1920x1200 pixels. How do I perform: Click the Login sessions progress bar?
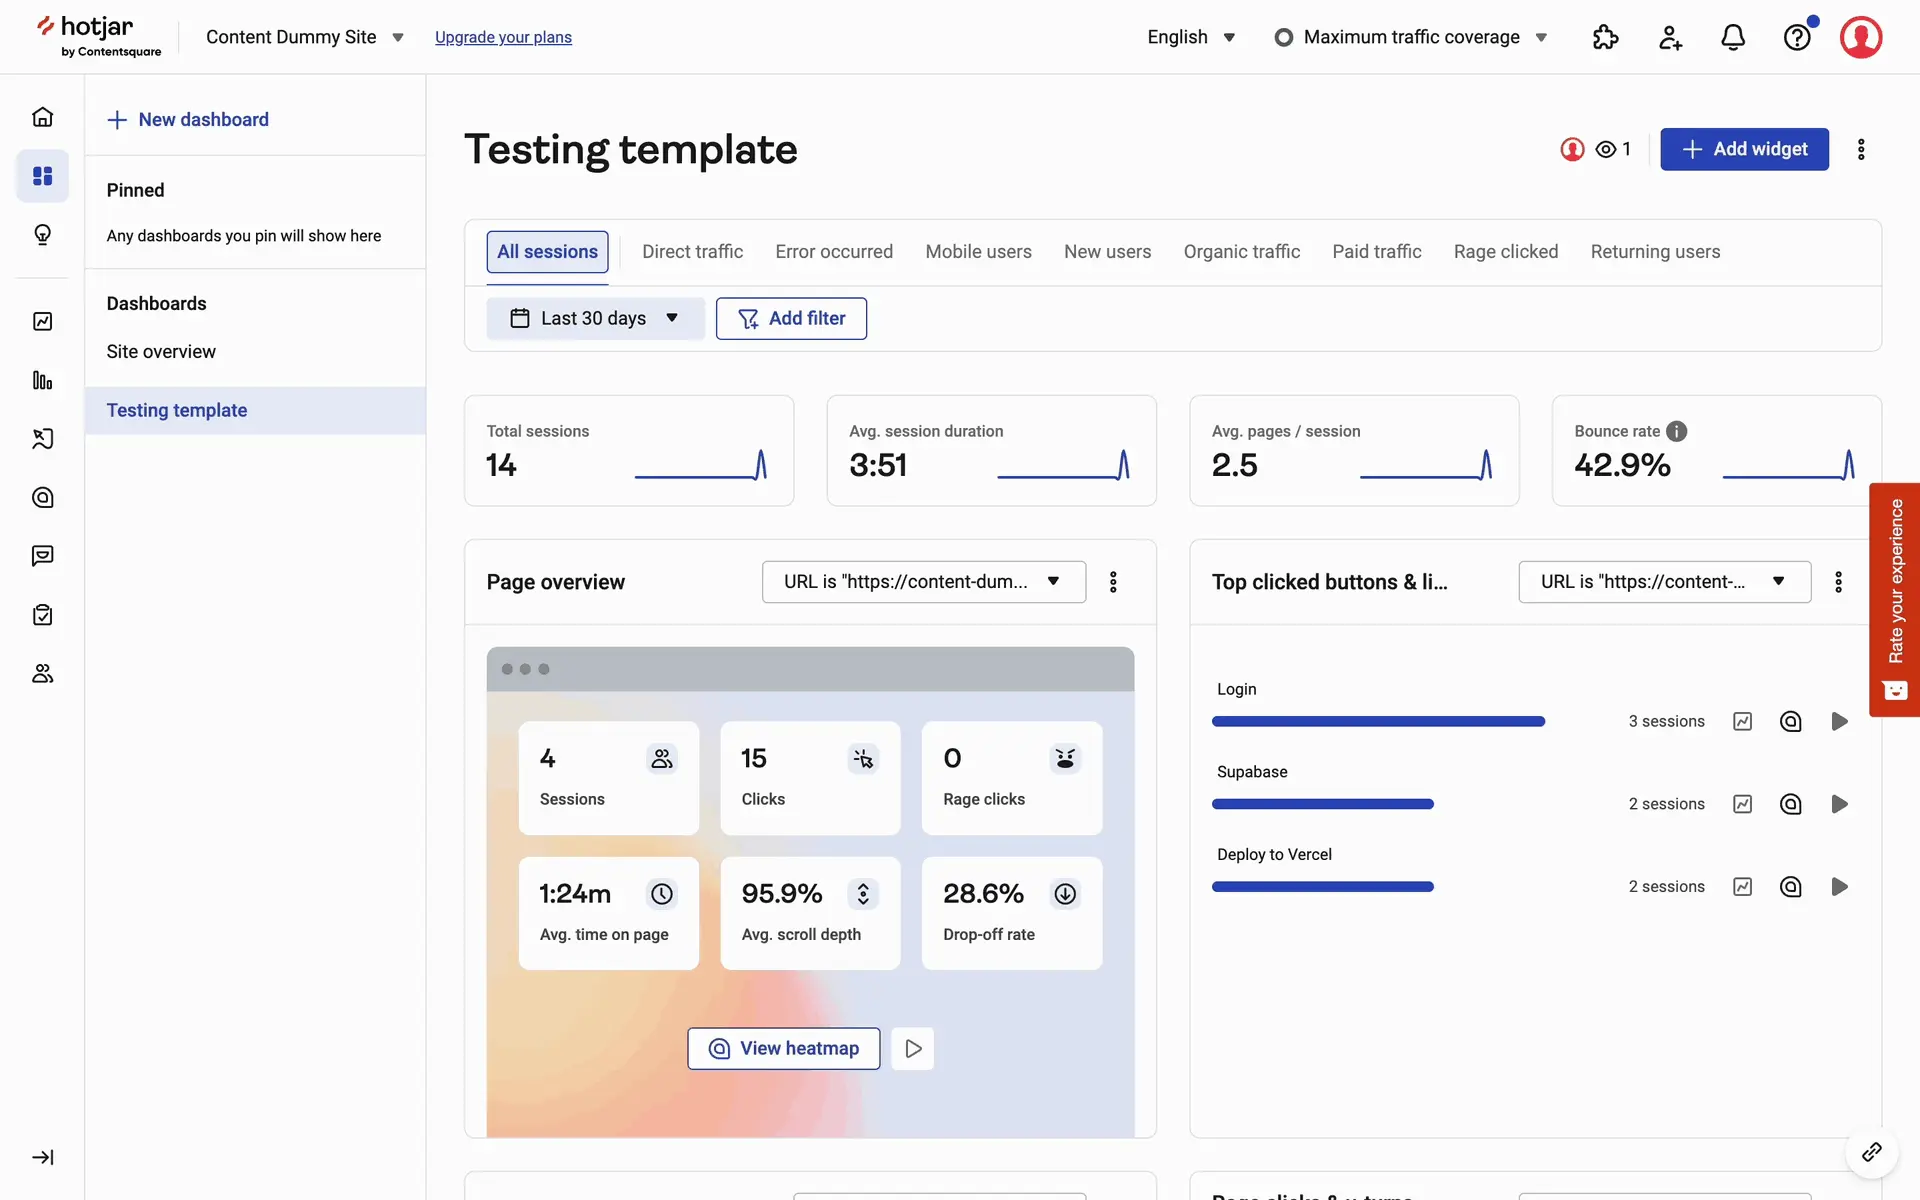(x=1378, y=721)
